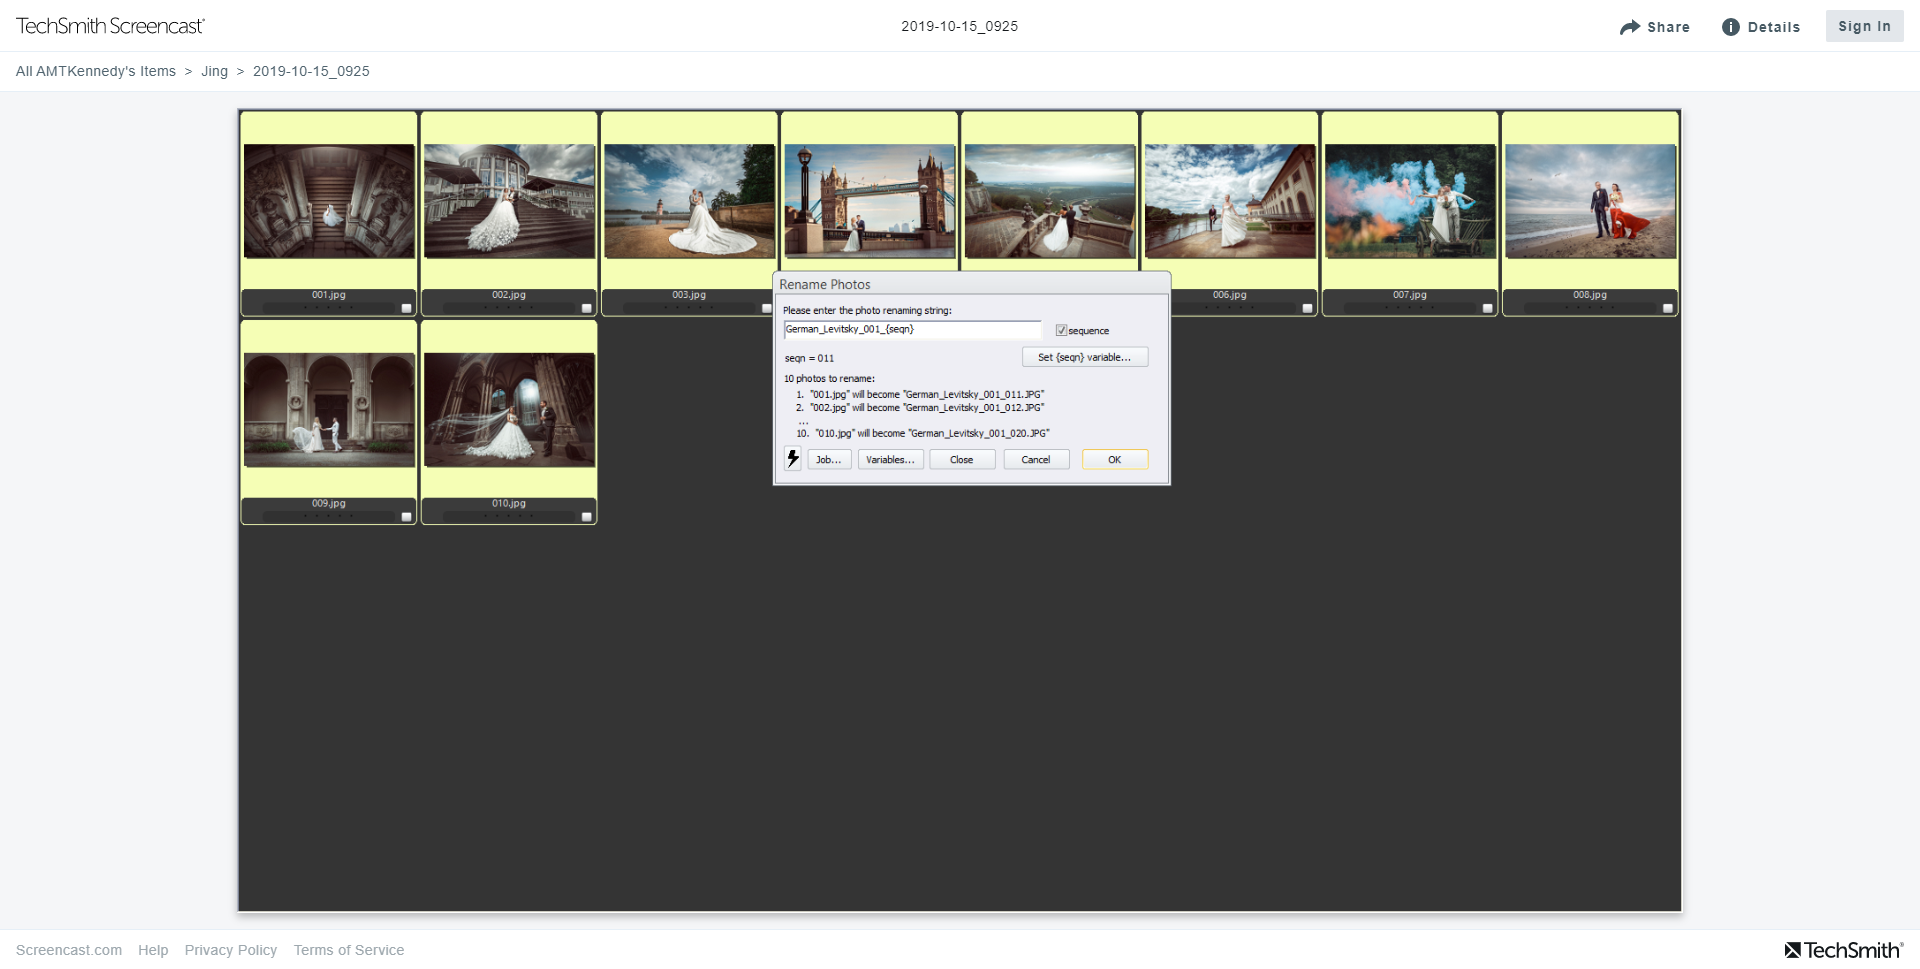Toggle tag checkbox on 003.jpg thumbnail

tap(766, 308)
